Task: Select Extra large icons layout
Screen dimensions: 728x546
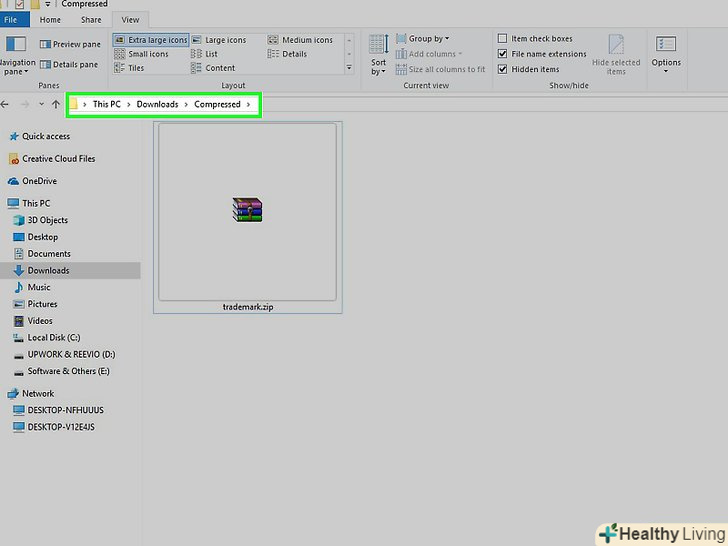Action: point(151,40)
